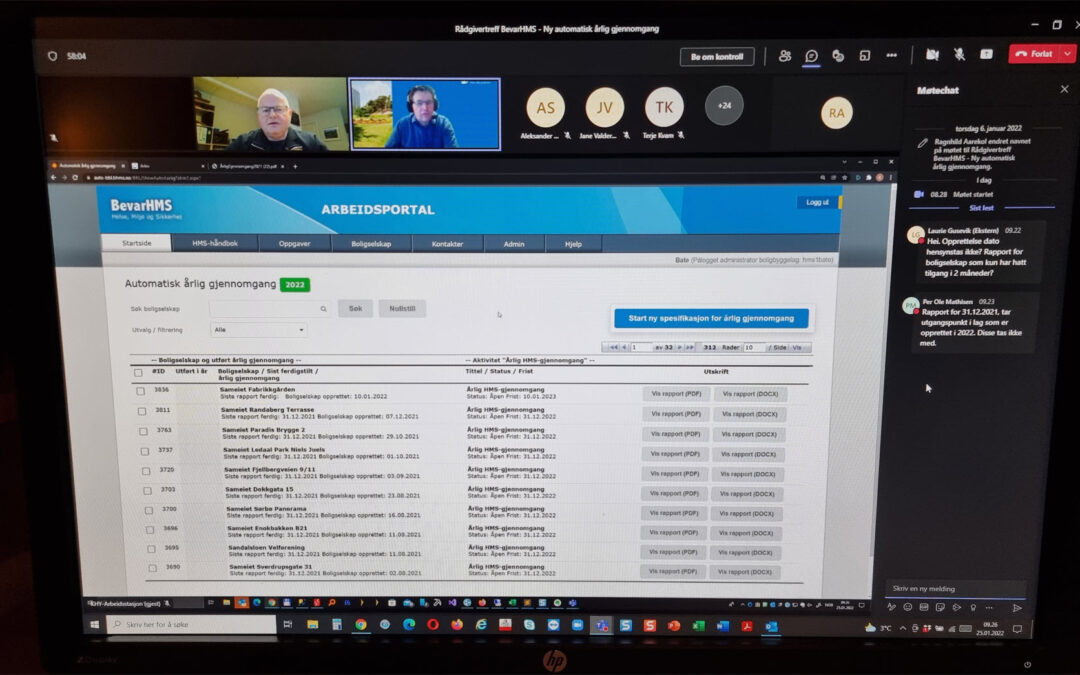The height and width of the screenshot is (675, 1080).
Task: Open the participants list icon
Action: pos(785,55)
